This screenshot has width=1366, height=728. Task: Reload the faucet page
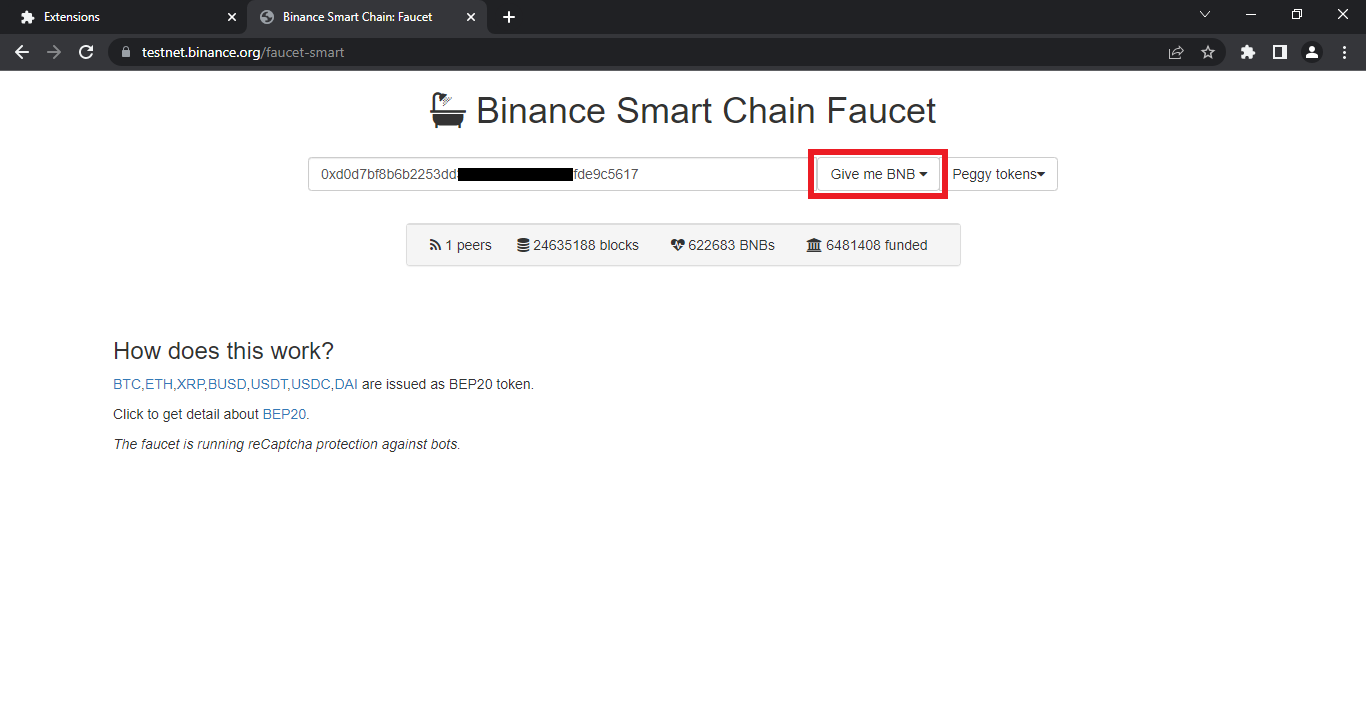click(x=86, y=52)
